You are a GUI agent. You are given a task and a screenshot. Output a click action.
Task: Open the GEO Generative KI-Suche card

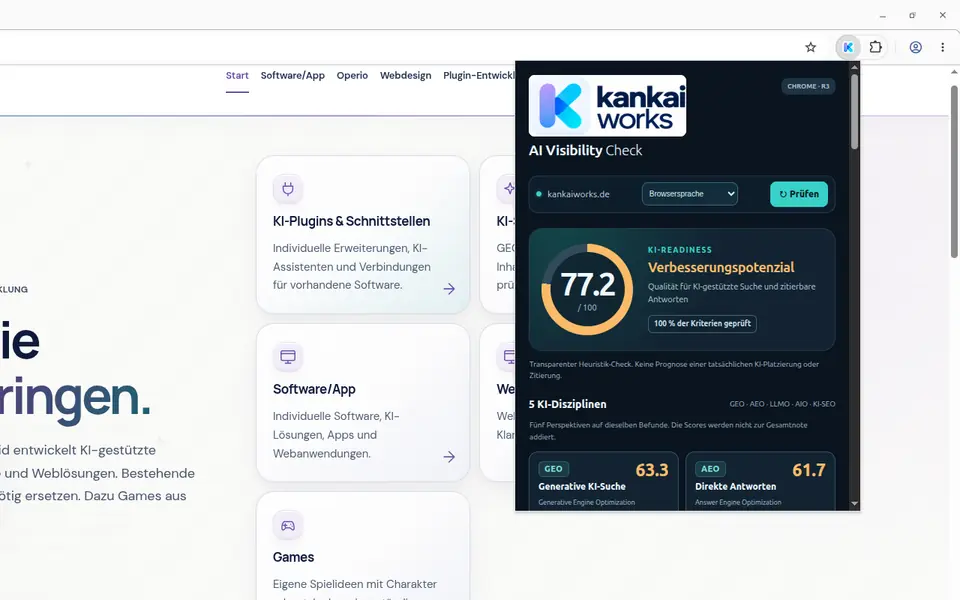click(x=604, y=481)
